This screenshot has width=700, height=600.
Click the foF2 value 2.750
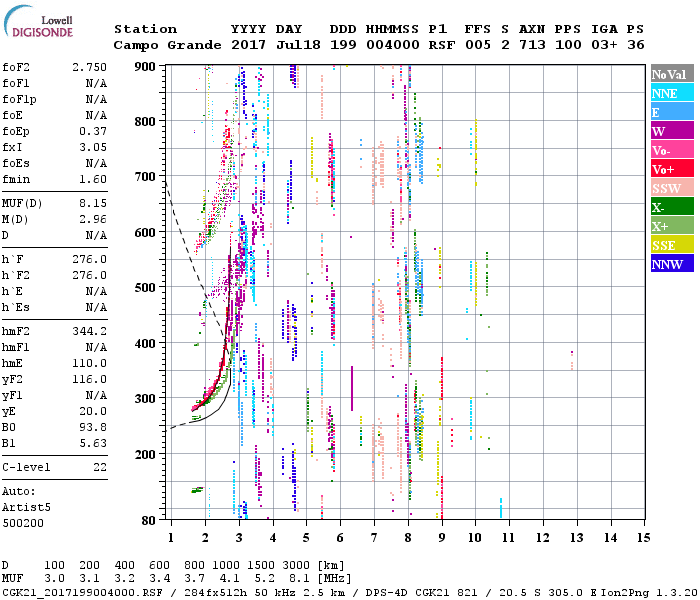[x=89, y=67]
